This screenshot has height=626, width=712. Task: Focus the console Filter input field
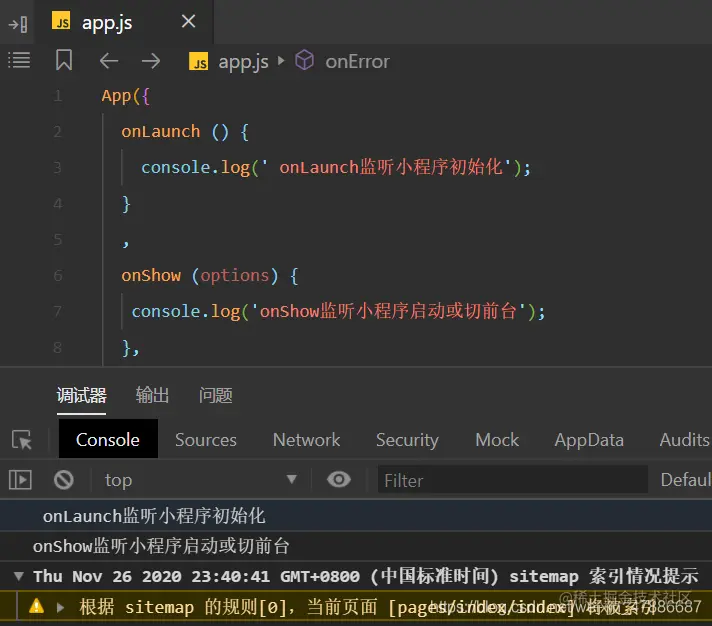pos(513,480)
